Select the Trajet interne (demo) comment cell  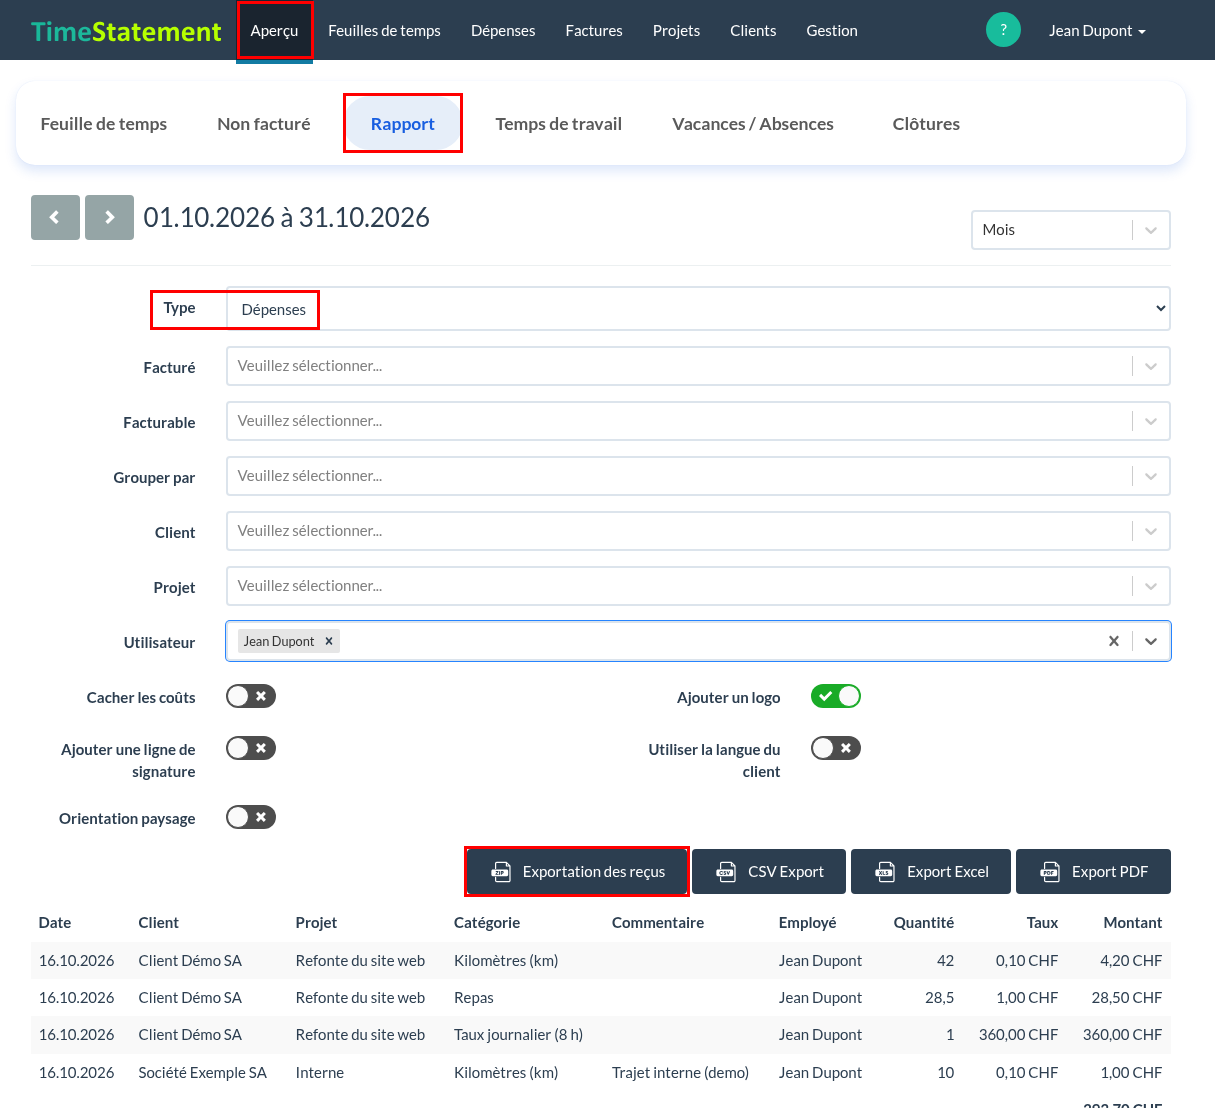click(680, 1073)
